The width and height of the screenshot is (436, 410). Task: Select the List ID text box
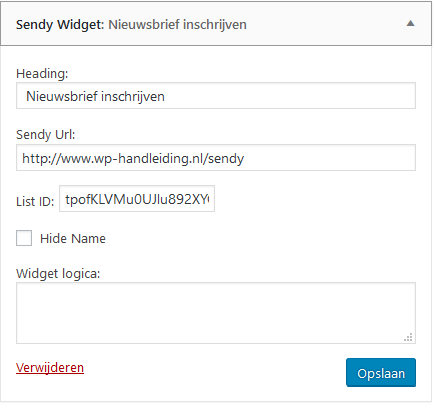pyautogui.click(x=137, y=199)
